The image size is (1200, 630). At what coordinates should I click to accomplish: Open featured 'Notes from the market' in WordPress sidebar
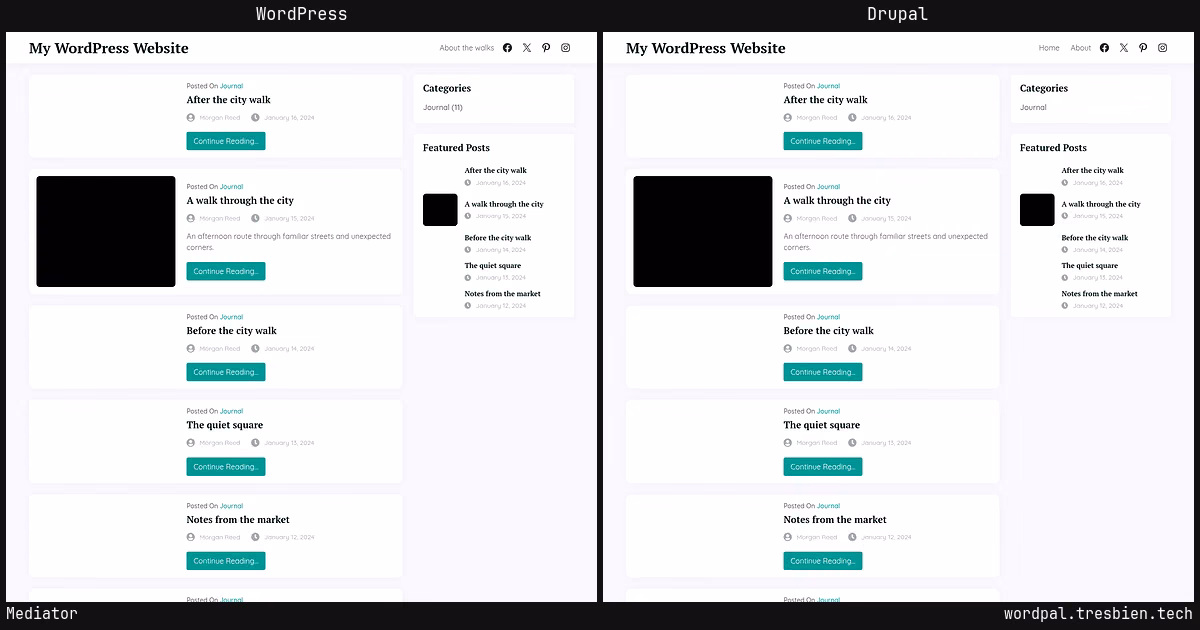(x=503, y=294)
